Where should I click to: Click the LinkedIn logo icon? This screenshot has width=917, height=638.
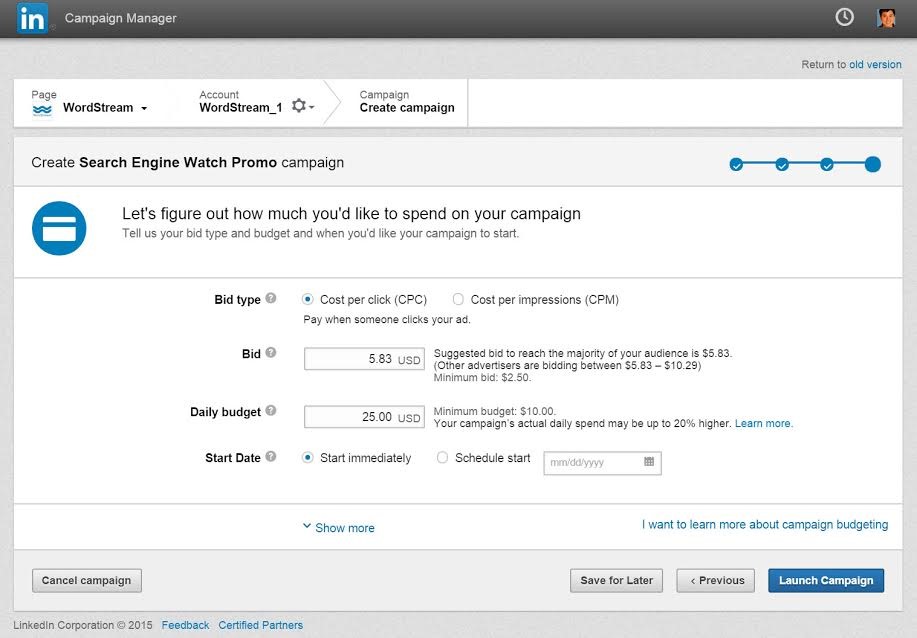[32, 18]
